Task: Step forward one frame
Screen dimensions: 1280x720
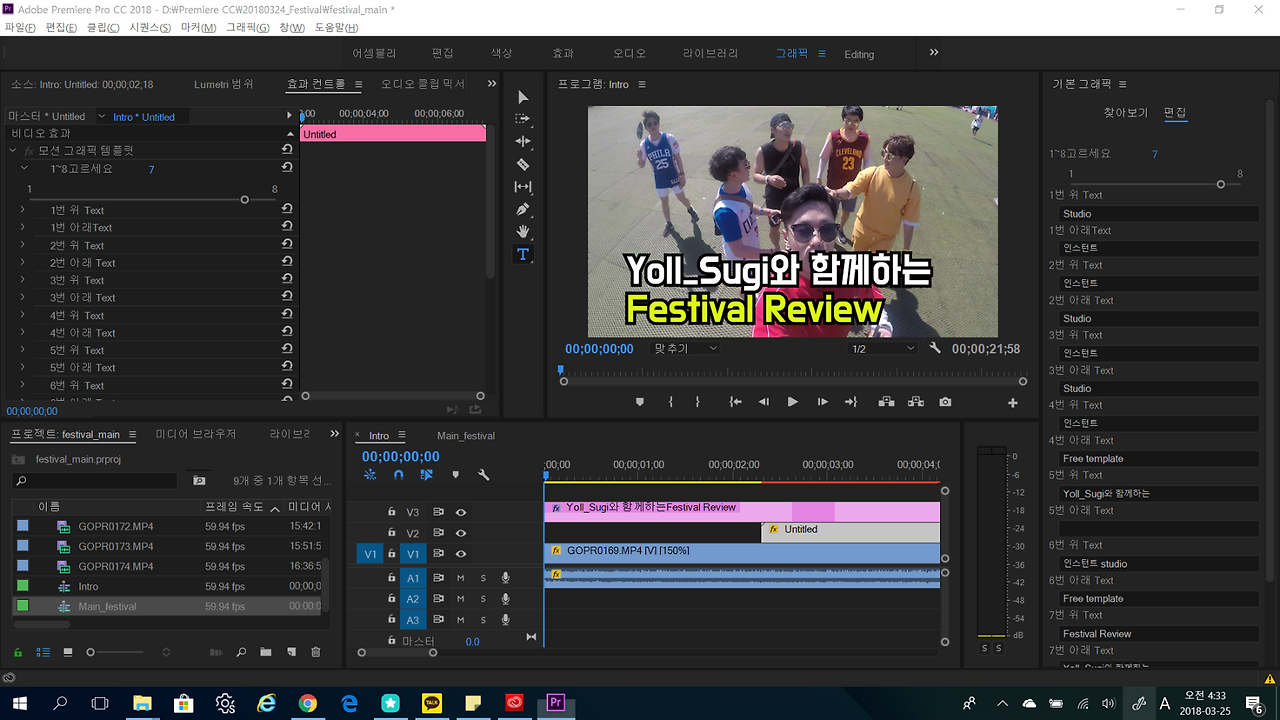Action: pyautogui.click(x=822, y=402)
